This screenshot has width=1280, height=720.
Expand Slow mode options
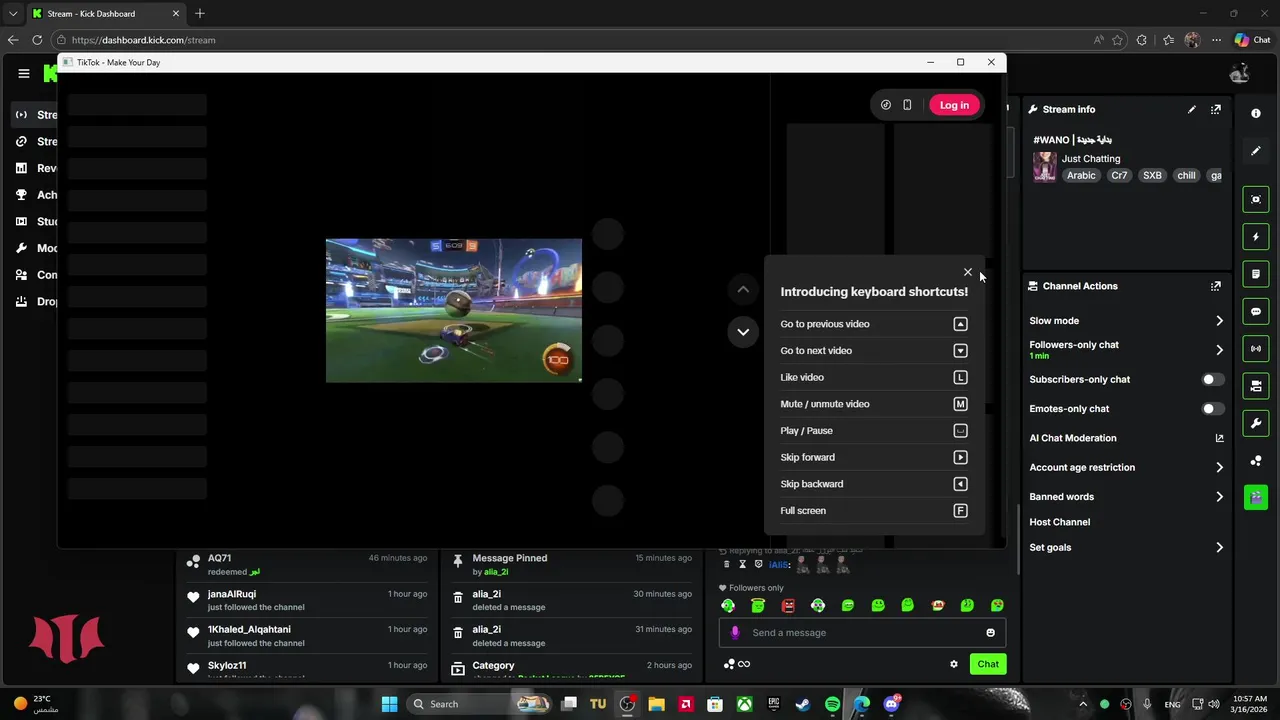(x=1126, y=321)
